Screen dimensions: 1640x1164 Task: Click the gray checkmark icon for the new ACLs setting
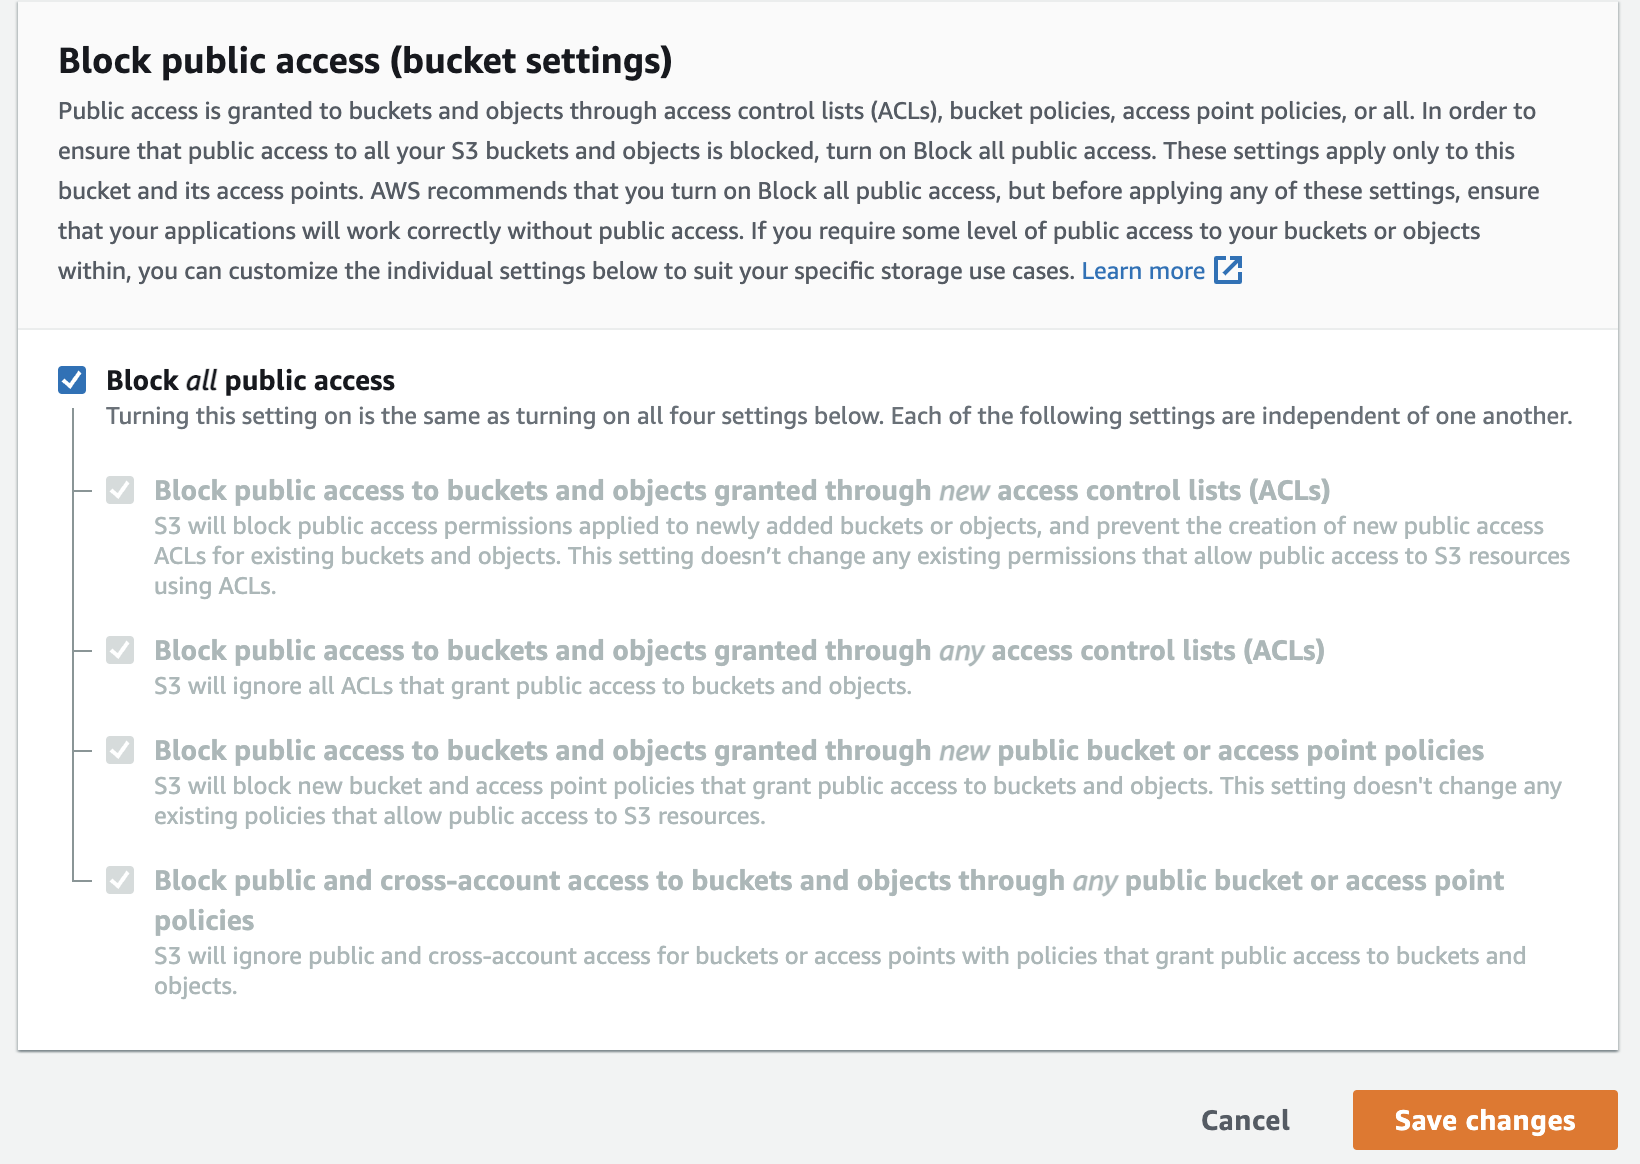pos(120,490)
